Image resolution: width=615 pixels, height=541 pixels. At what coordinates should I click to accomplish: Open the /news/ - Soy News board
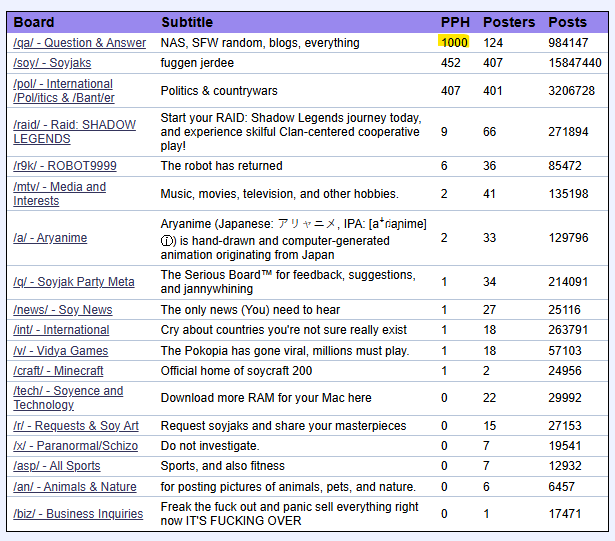click(x=63, y=310)
